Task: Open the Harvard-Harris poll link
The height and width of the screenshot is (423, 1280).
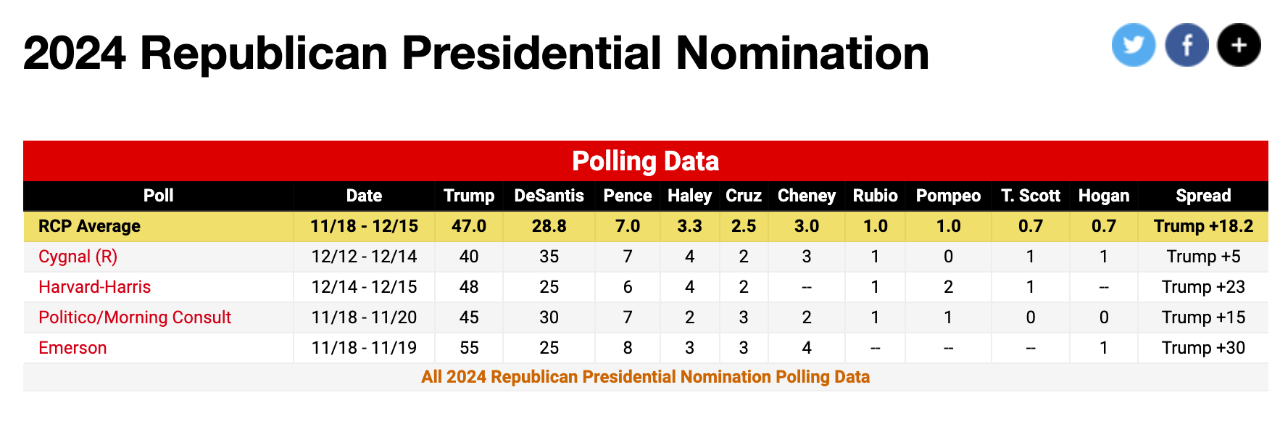Action: coord(95,287)
